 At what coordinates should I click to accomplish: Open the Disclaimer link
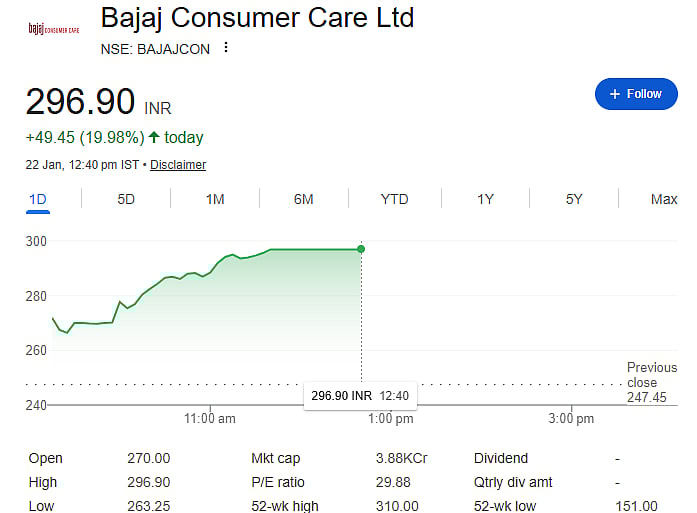pyautogui.click(x=178, y=165)
